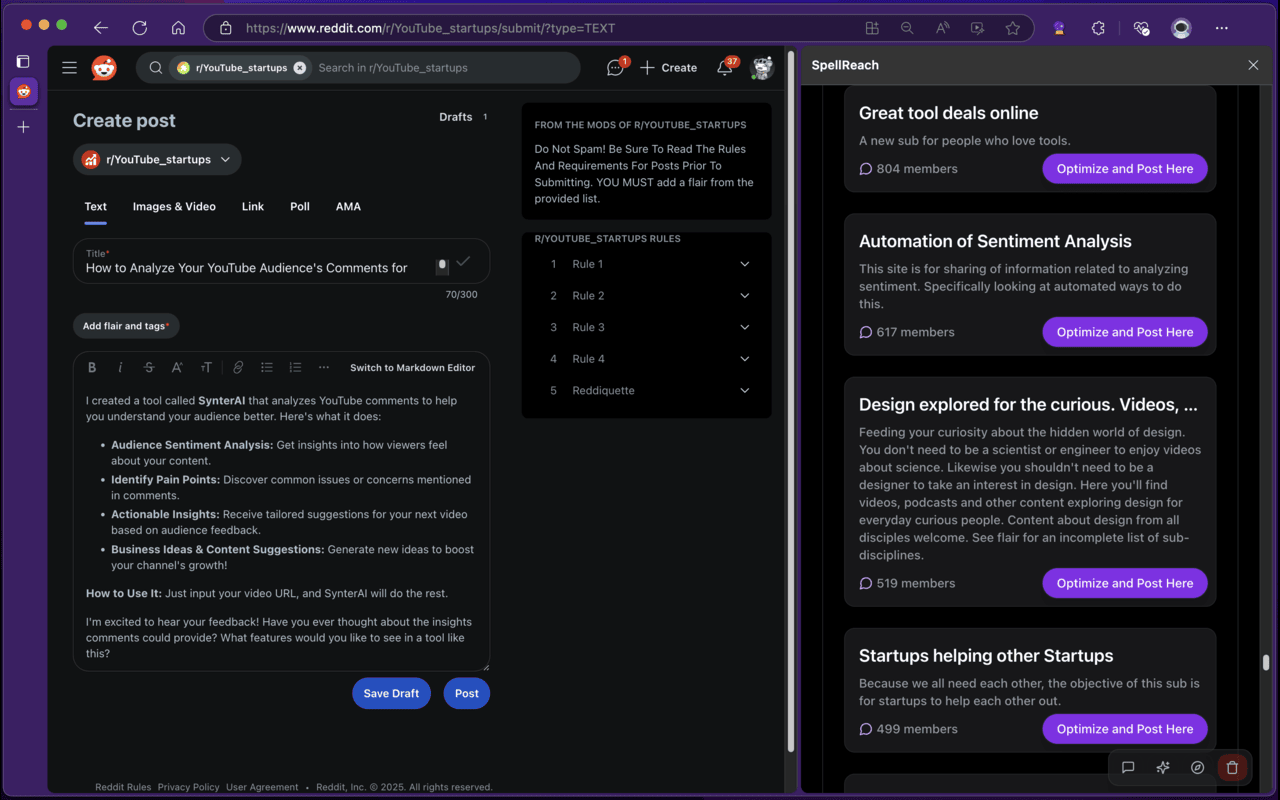The width and height of the screenshot is (1280, 800).
Task: Switch to Poll post tab
Action: (x=300, y=206)
